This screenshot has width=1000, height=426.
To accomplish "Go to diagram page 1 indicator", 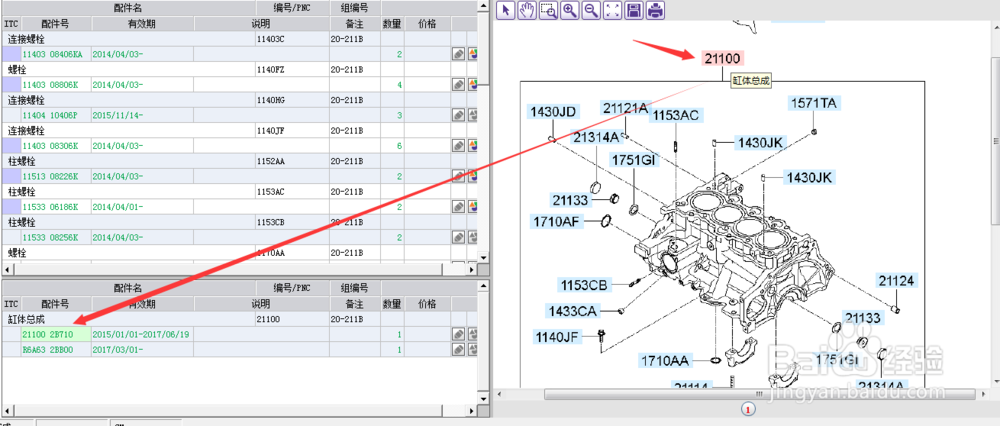I will (749, 409).
